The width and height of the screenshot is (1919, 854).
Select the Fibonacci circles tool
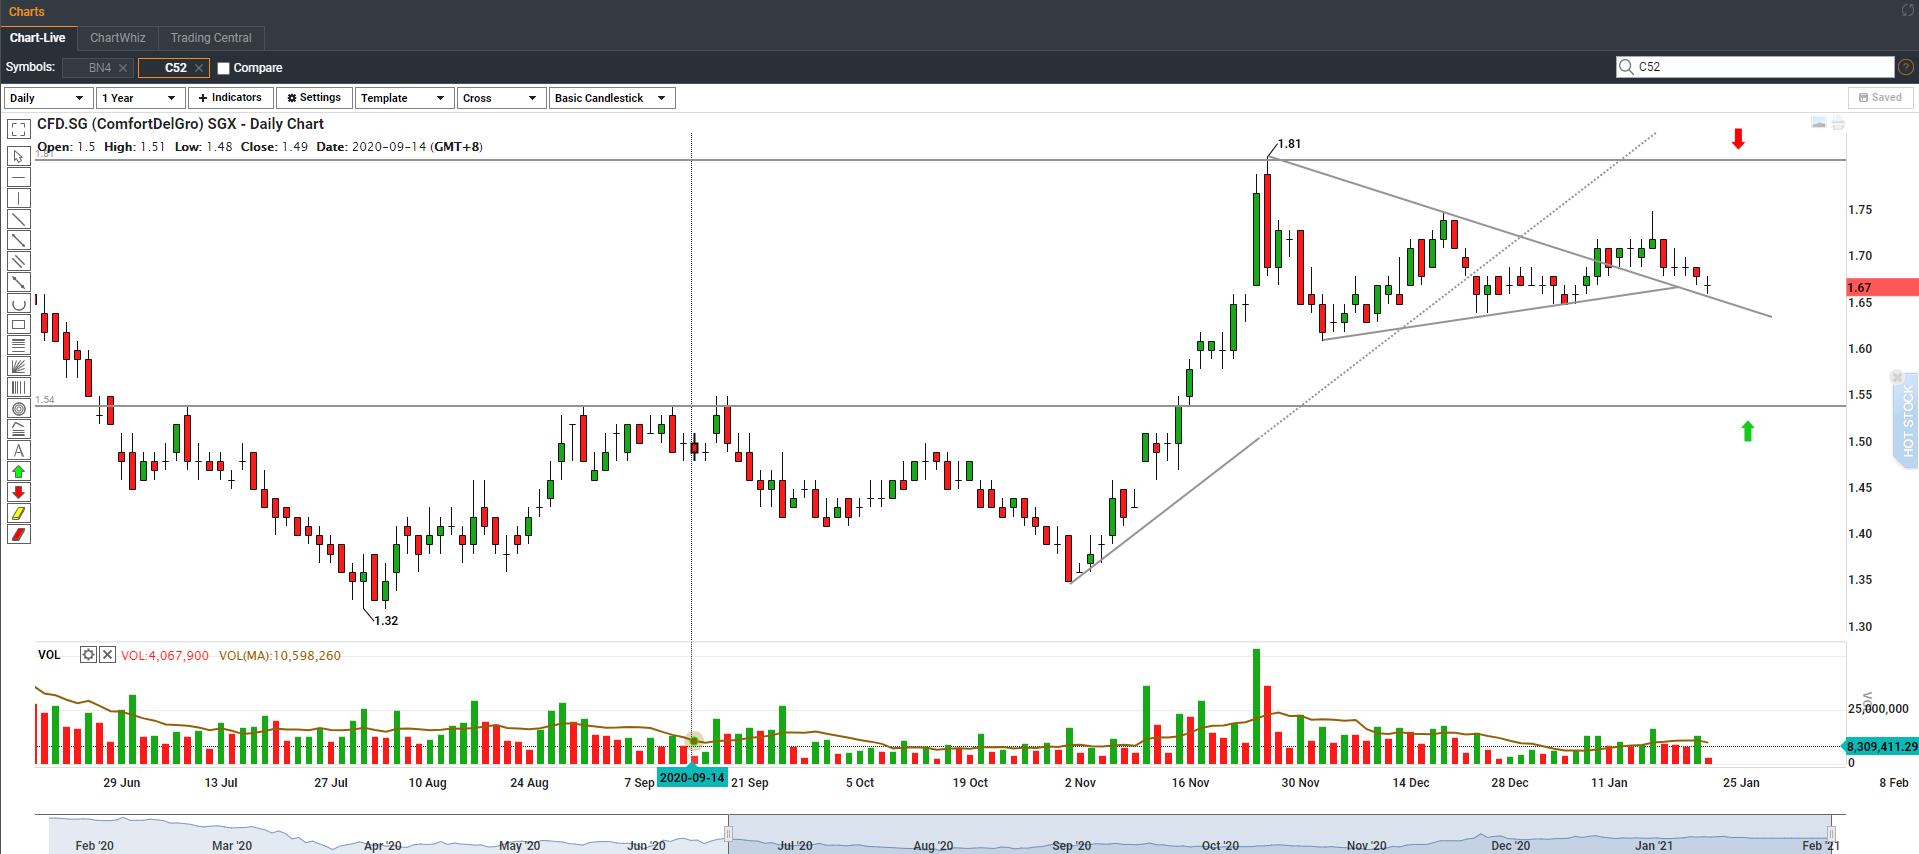[18, 409]
